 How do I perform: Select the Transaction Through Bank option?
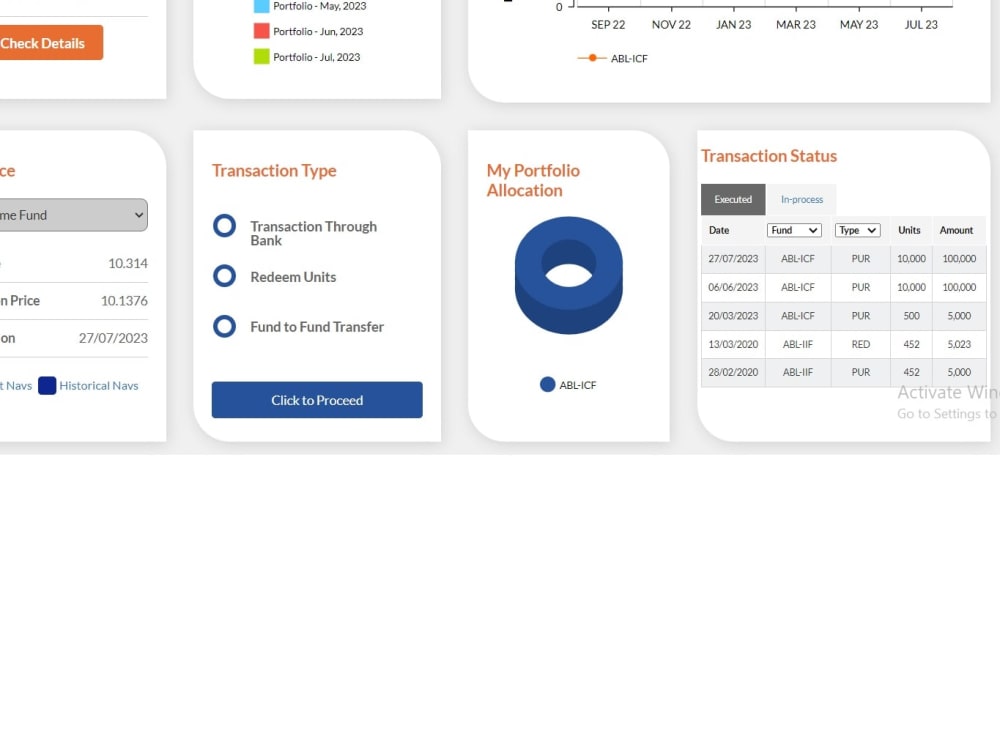tap(224, 226)
